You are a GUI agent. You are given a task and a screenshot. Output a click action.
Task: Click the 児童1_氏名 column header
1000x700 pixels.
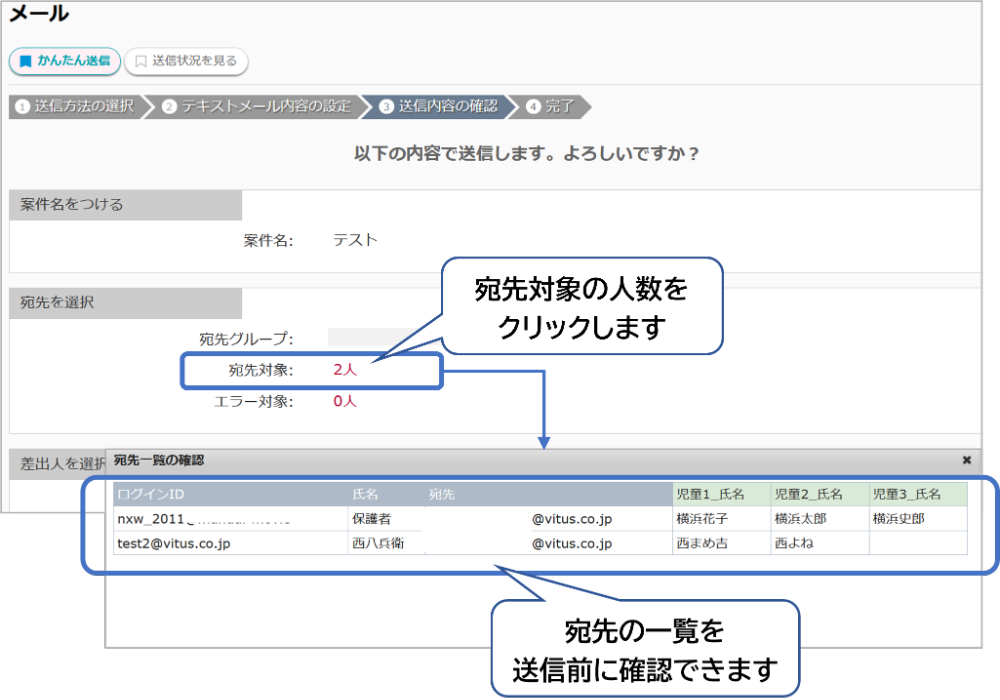pyautogui.click(x=711, y=494)
